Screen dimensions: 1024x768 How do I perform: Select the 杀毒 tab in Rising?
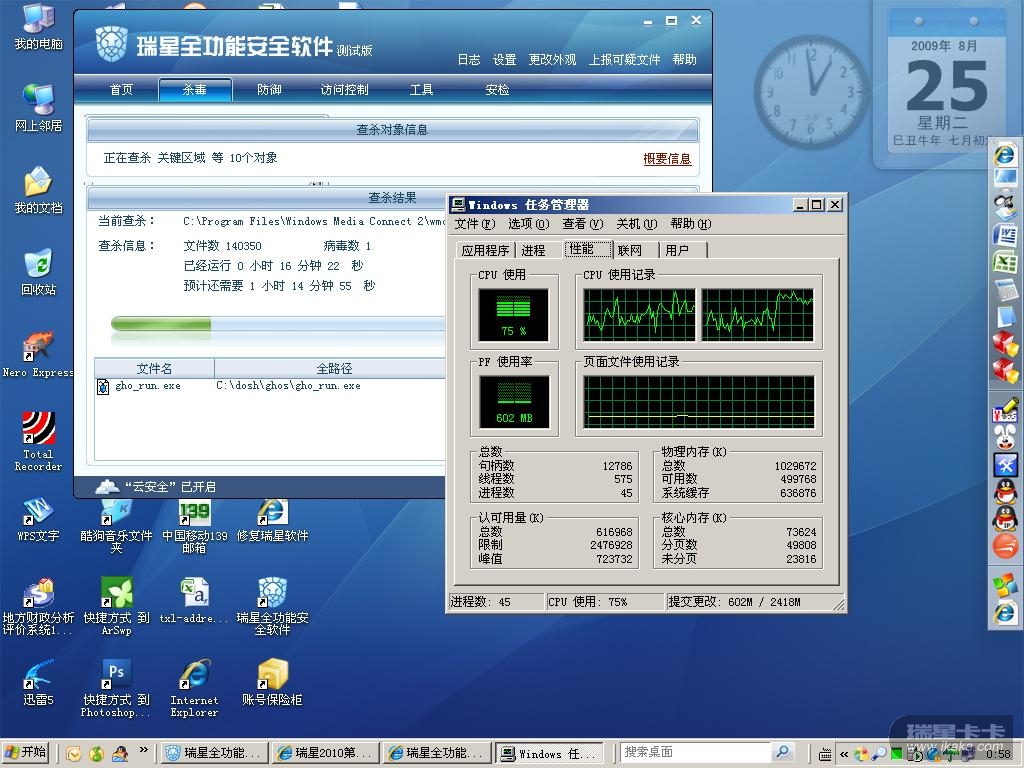(195, 89)
